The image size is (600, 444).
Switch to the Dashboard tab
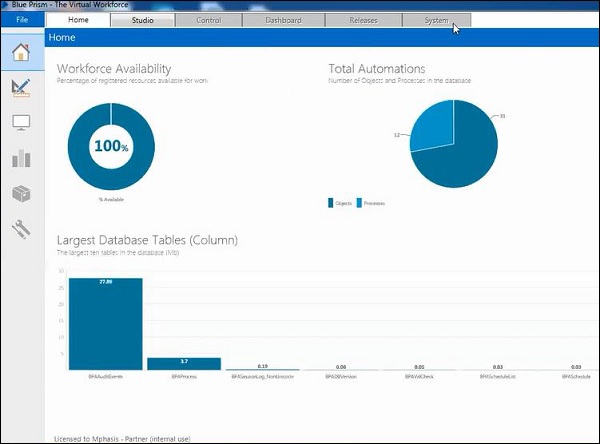(283, 20)
